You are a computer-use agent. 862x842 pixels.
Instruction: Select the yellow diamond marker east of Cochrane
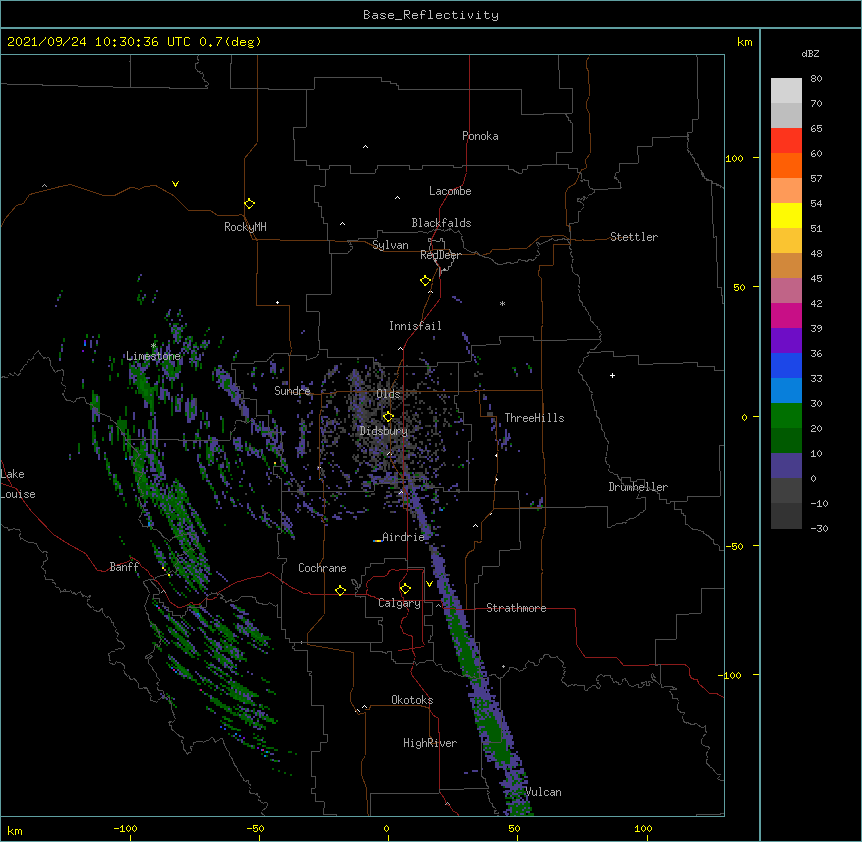(340, 590)
